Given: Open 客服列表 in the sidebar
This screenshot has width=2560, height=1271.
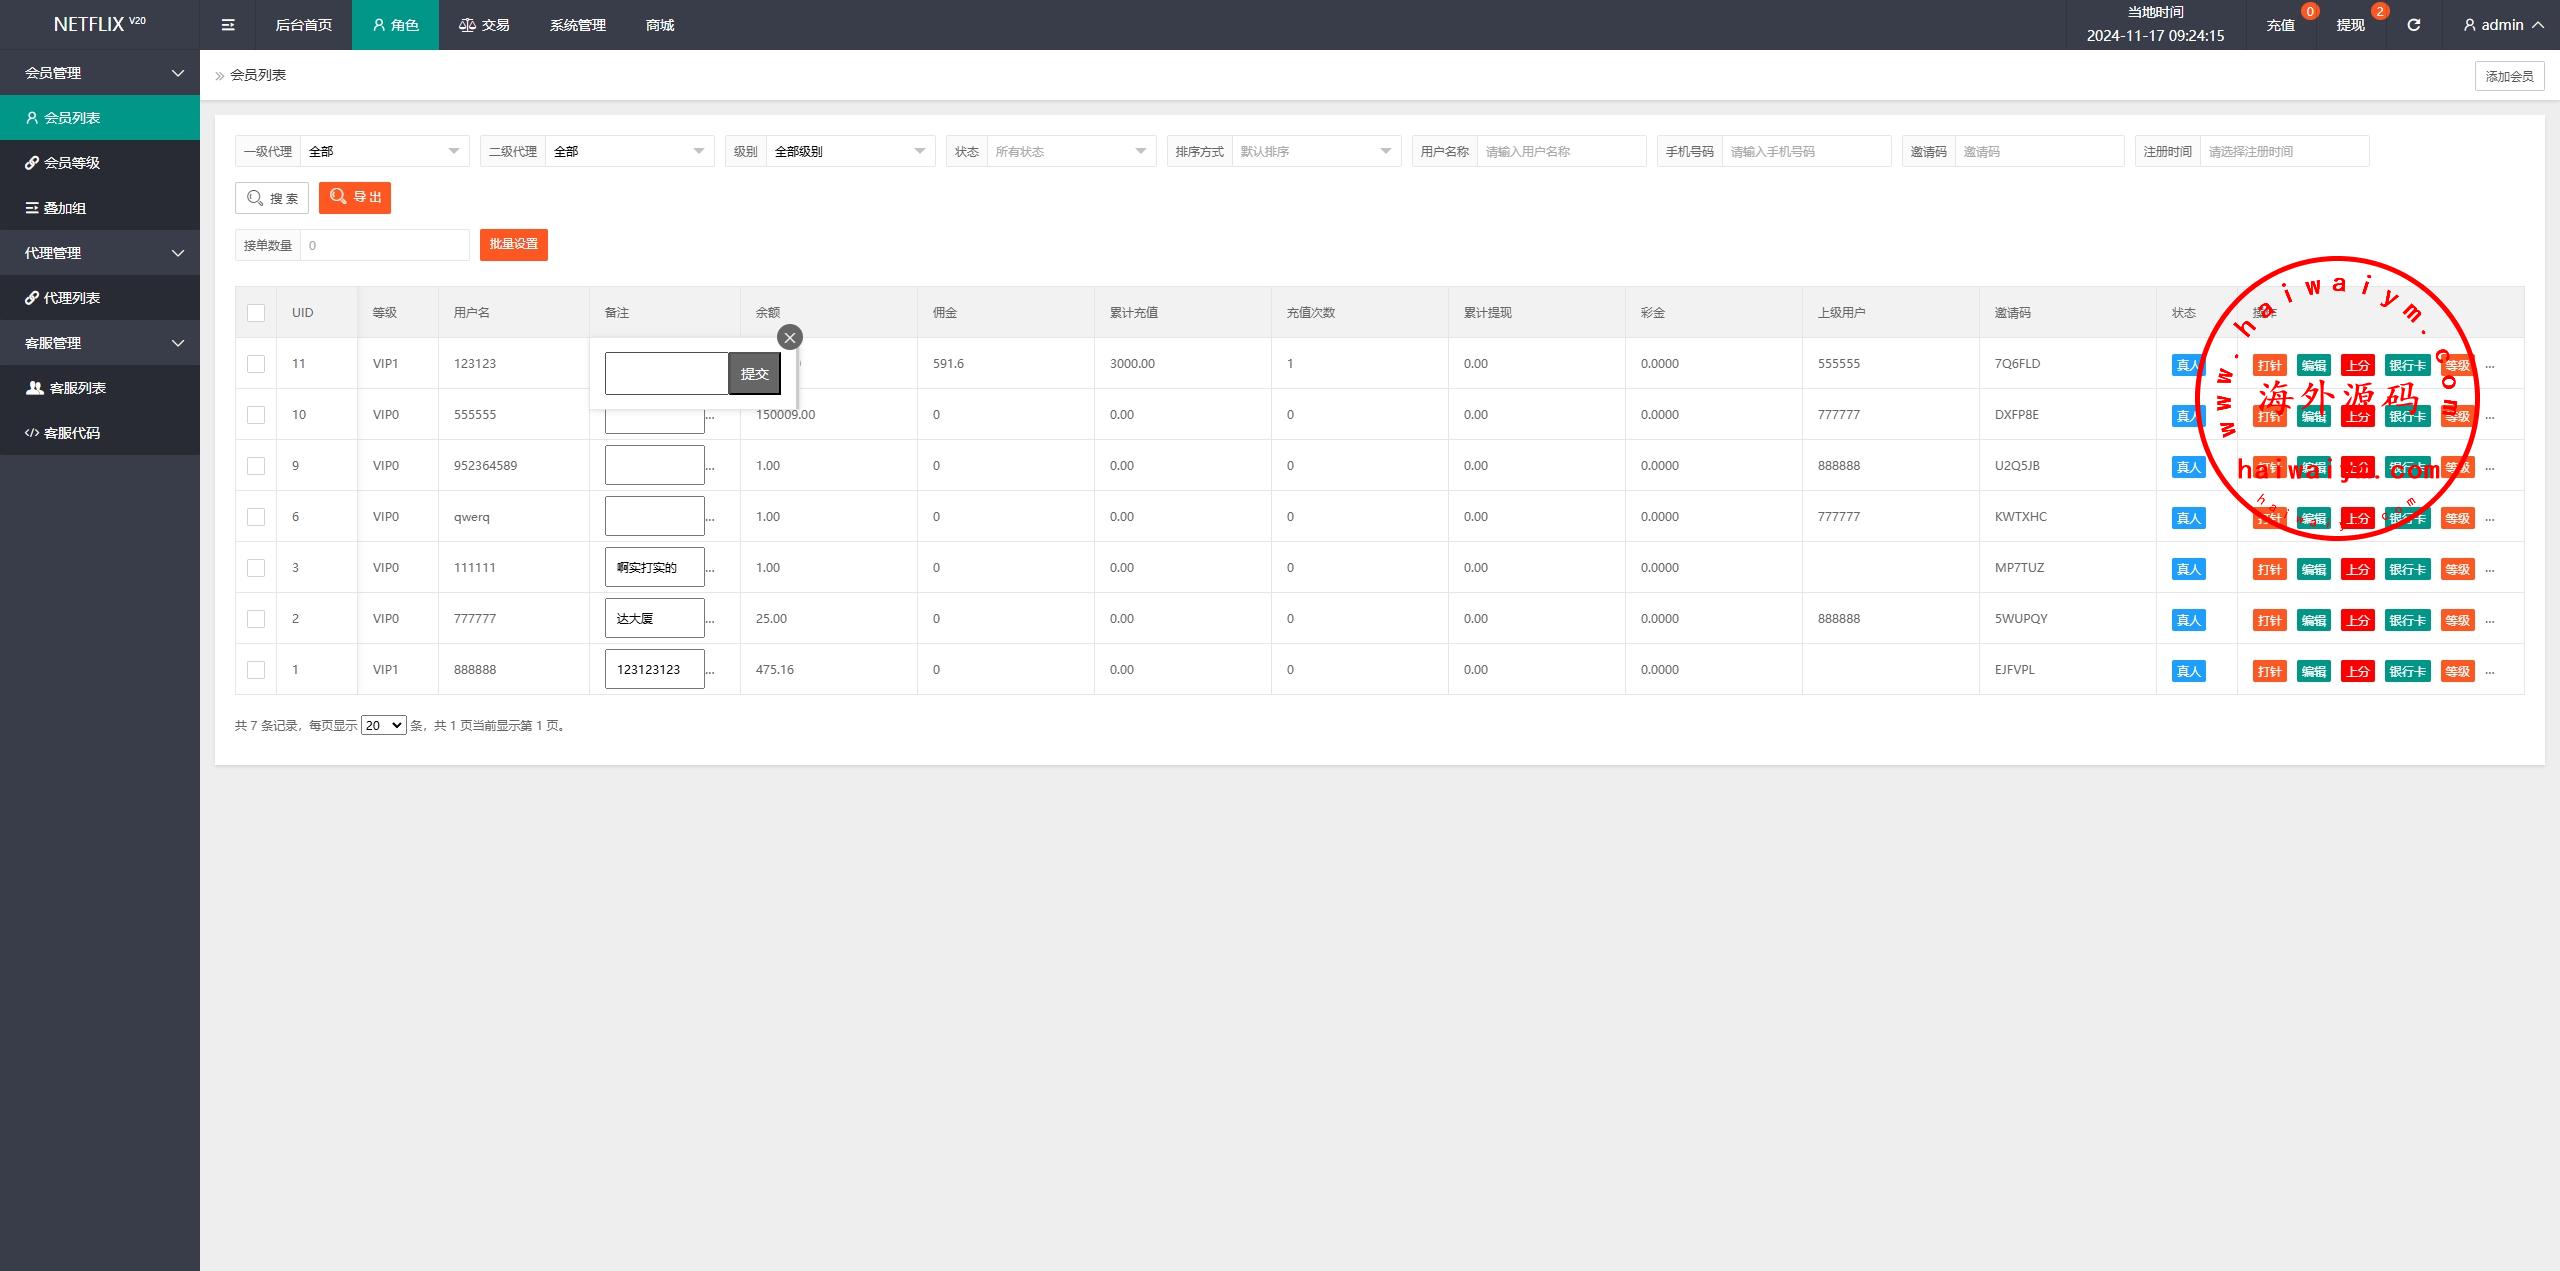Looking at the screenshot, I should tap(77, 388).
